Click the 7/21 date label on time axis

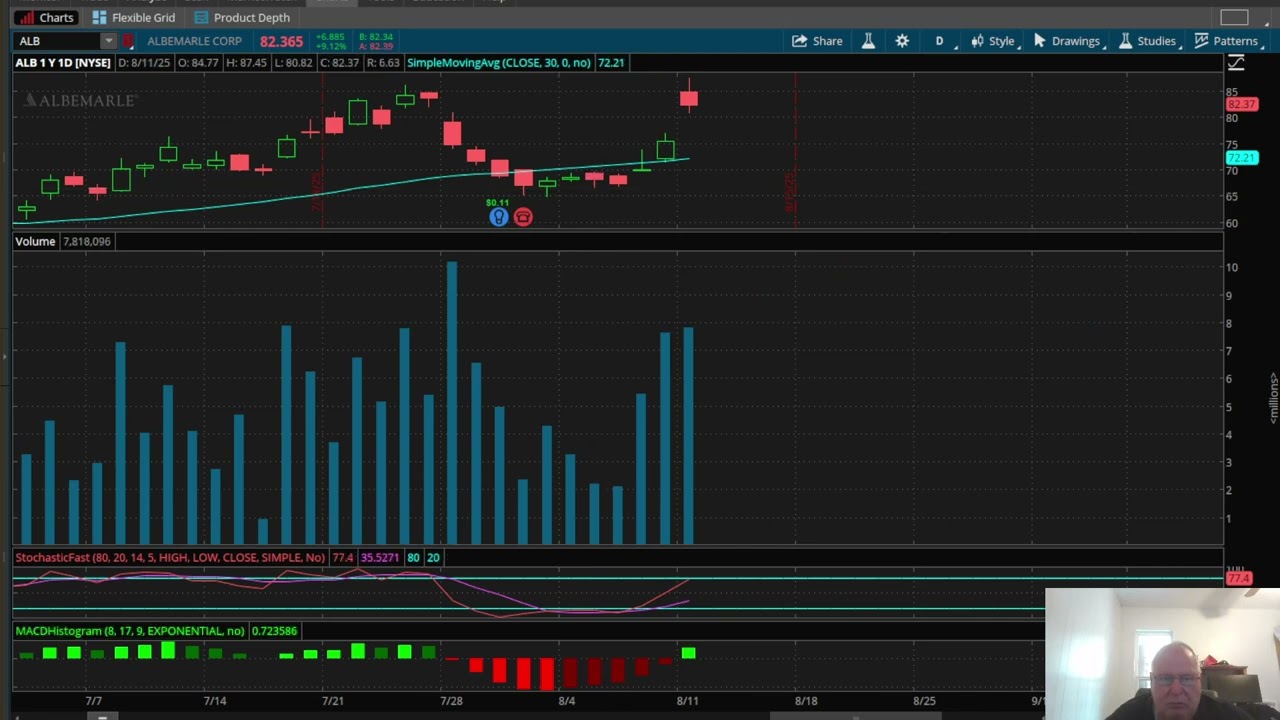point(332,701)
